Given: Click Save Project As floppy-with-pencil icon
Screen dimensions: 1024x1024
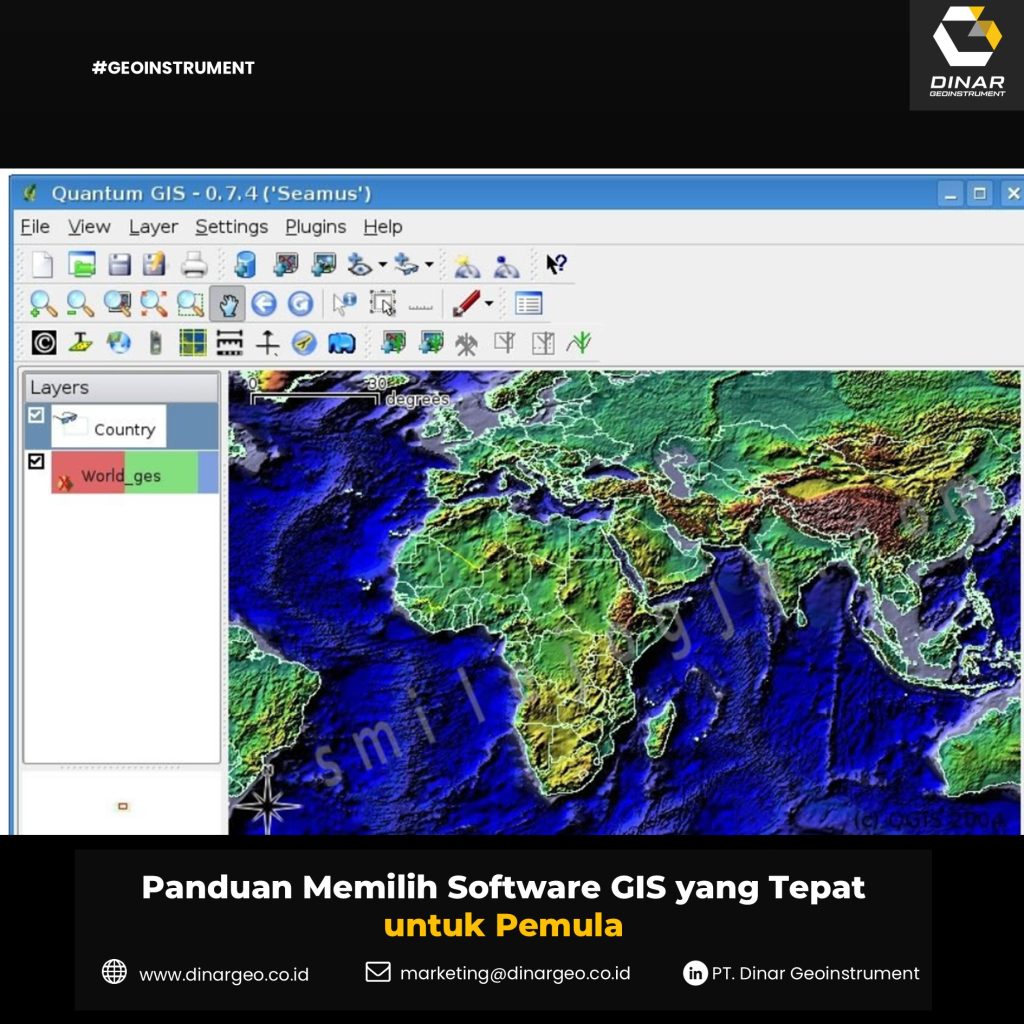Looking at the screenshot, I should pos(155,264).
